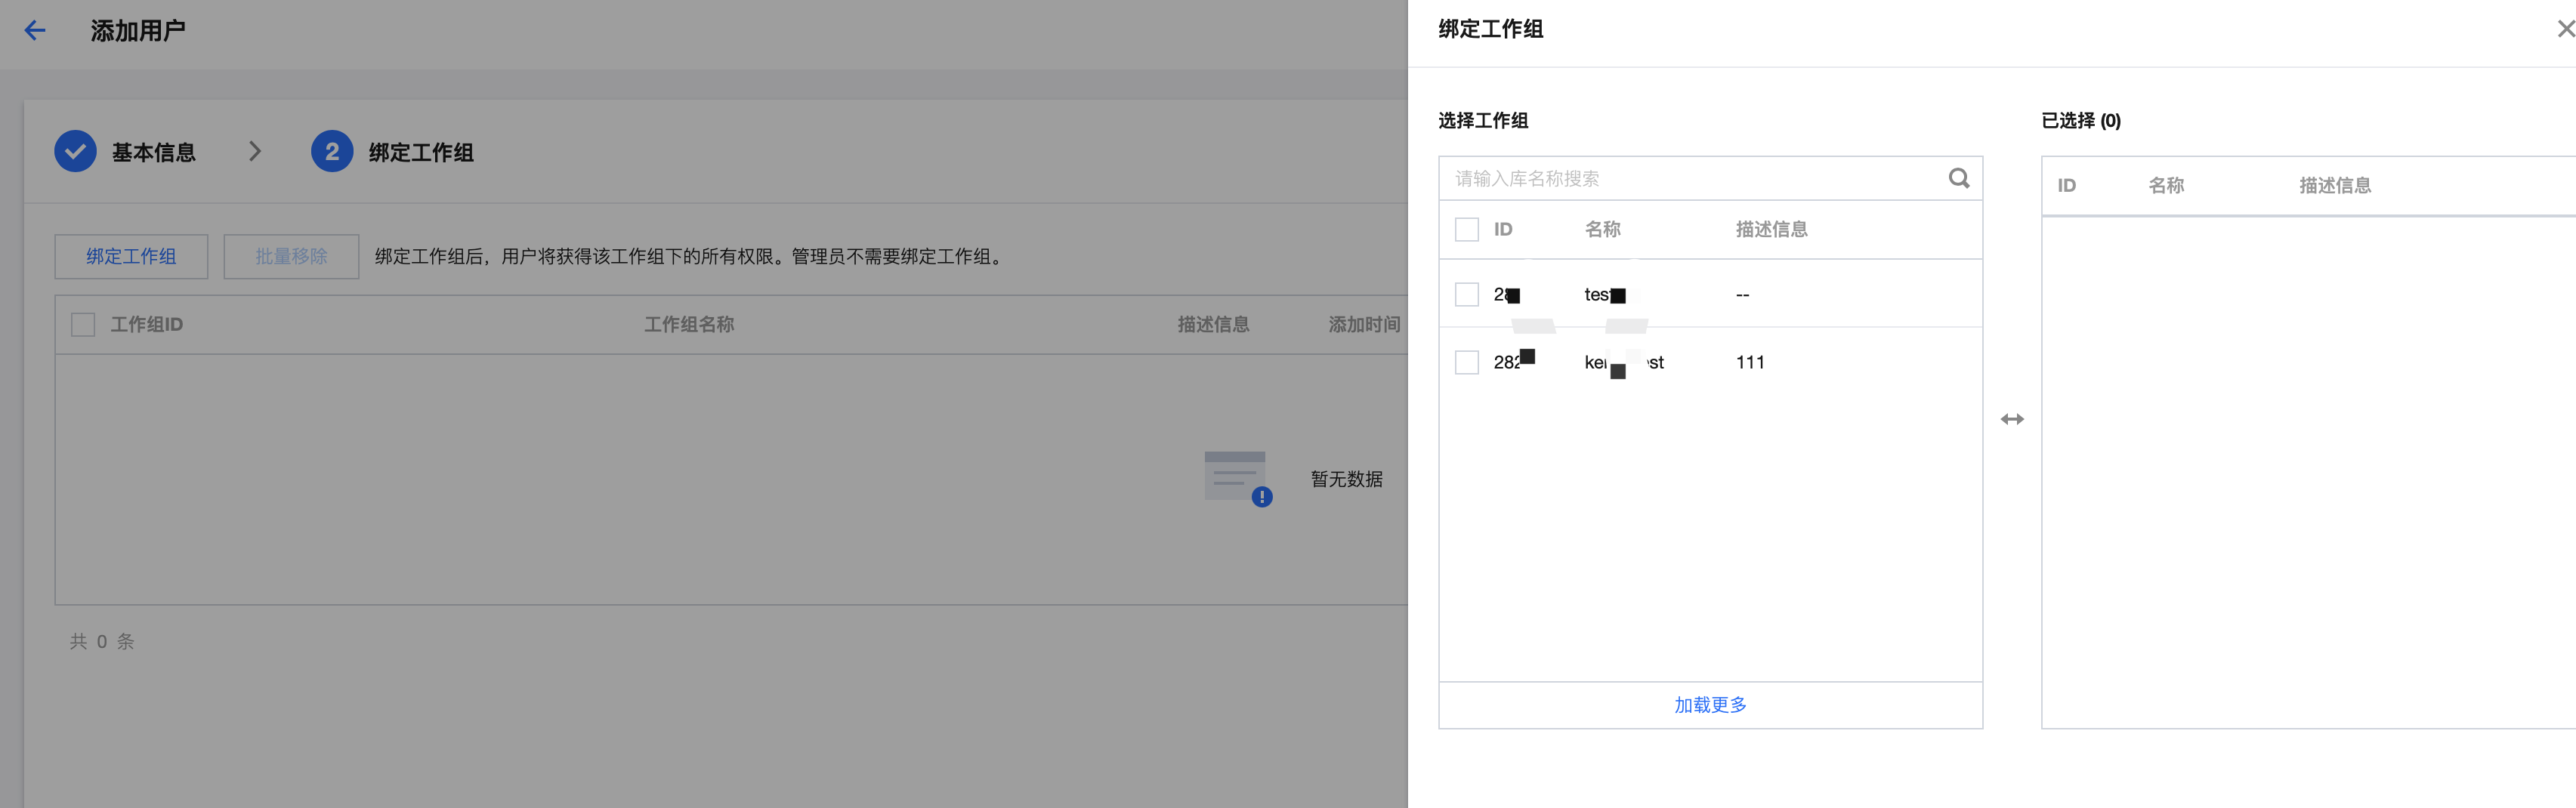Screen dimensions: 2576x808
Task: Click the 描述信息 column header in 选择工作组
Action: (1771, 230)
